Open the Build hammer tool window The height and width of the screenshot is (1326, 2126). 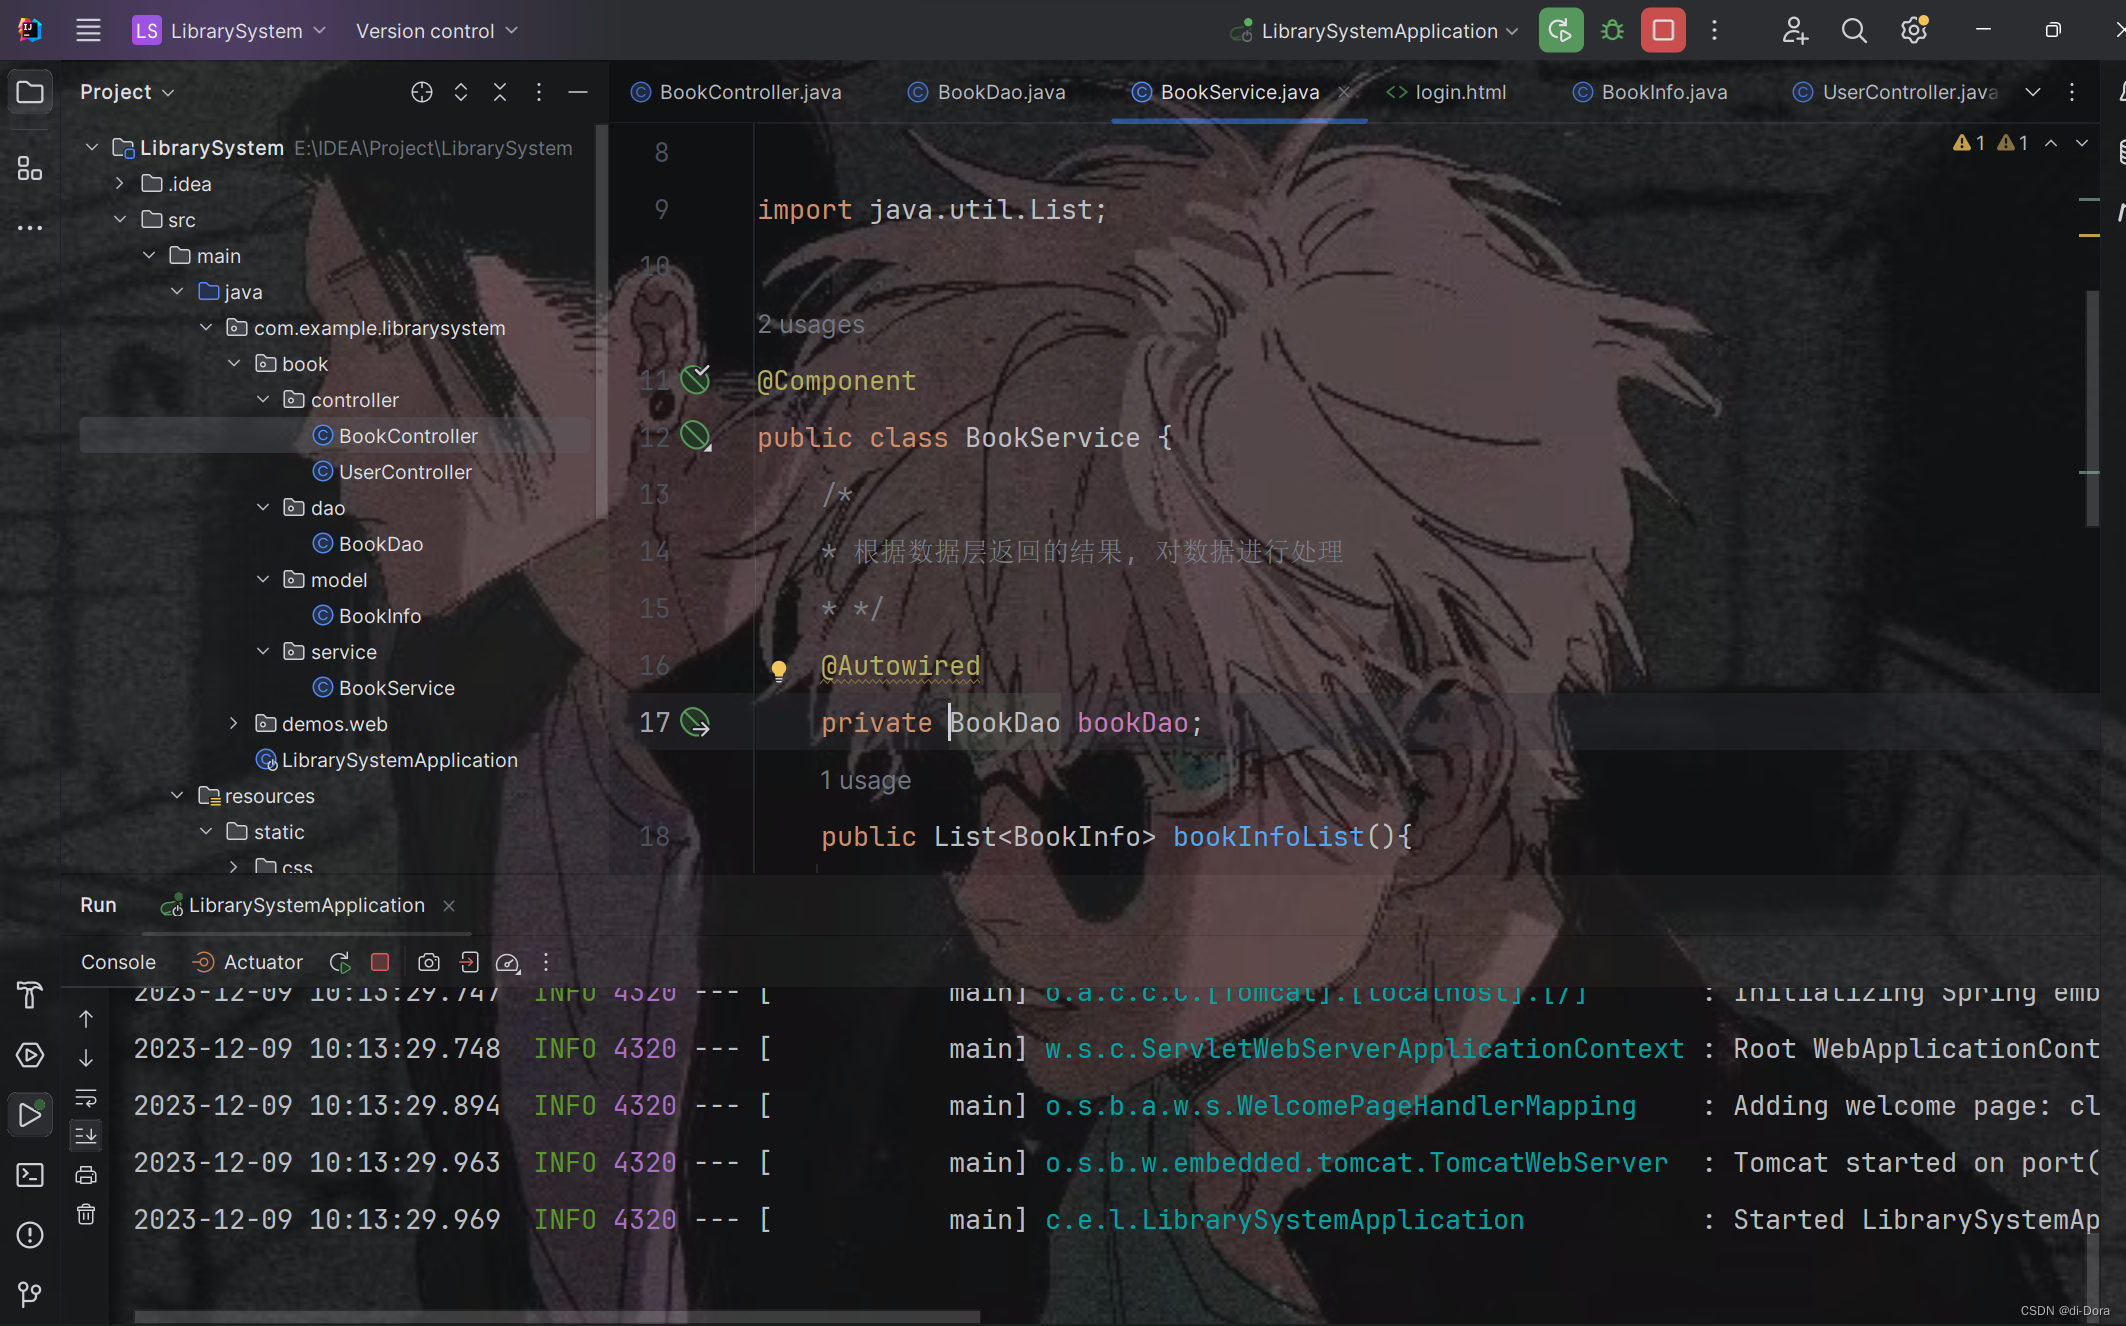[30, 995]
